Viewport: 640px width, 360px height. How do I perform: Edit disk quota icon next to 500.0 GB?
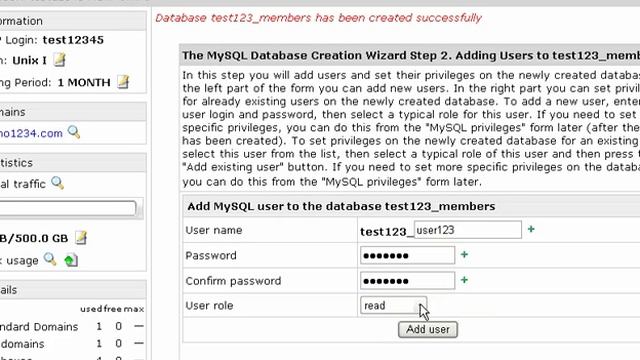(81, 238)
